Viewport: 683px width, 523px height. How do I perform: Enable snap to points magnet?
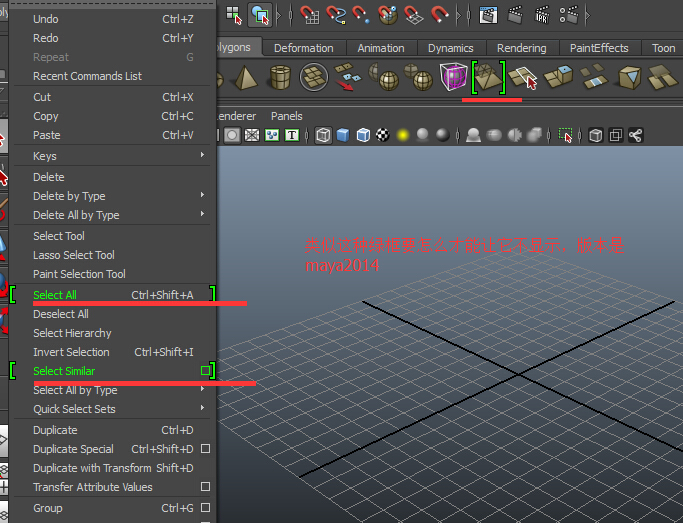click(x=361, y=15)
